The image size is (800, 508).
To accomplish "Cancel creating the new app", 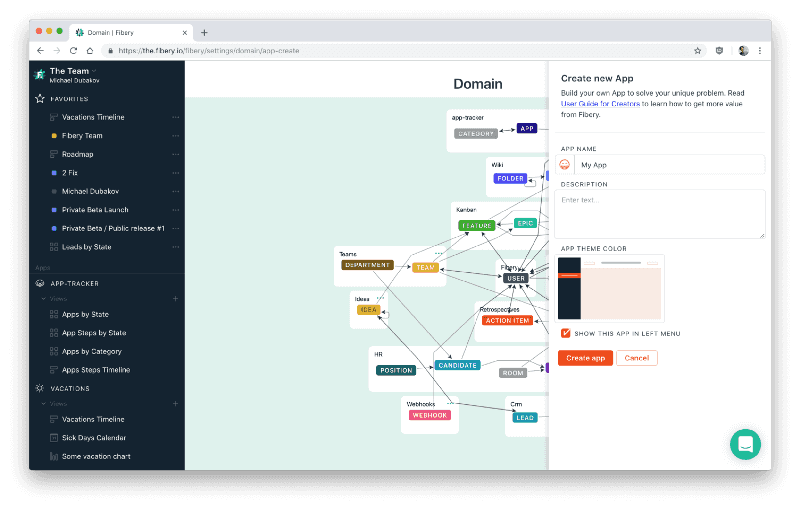I will (636, 358).
